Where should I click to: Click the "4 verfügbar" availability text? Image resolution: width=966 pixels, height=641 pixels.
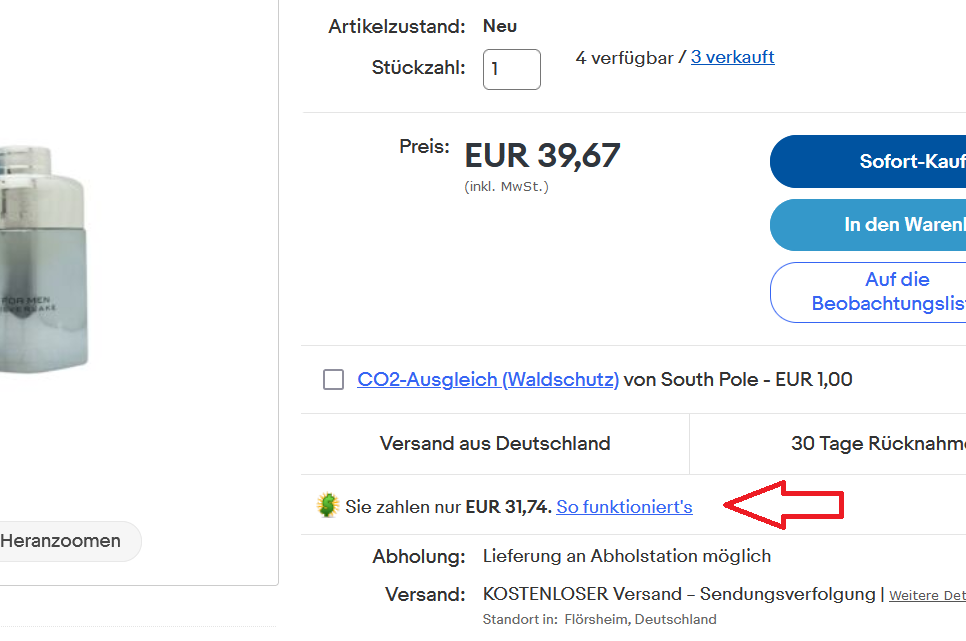click(624, 58)
